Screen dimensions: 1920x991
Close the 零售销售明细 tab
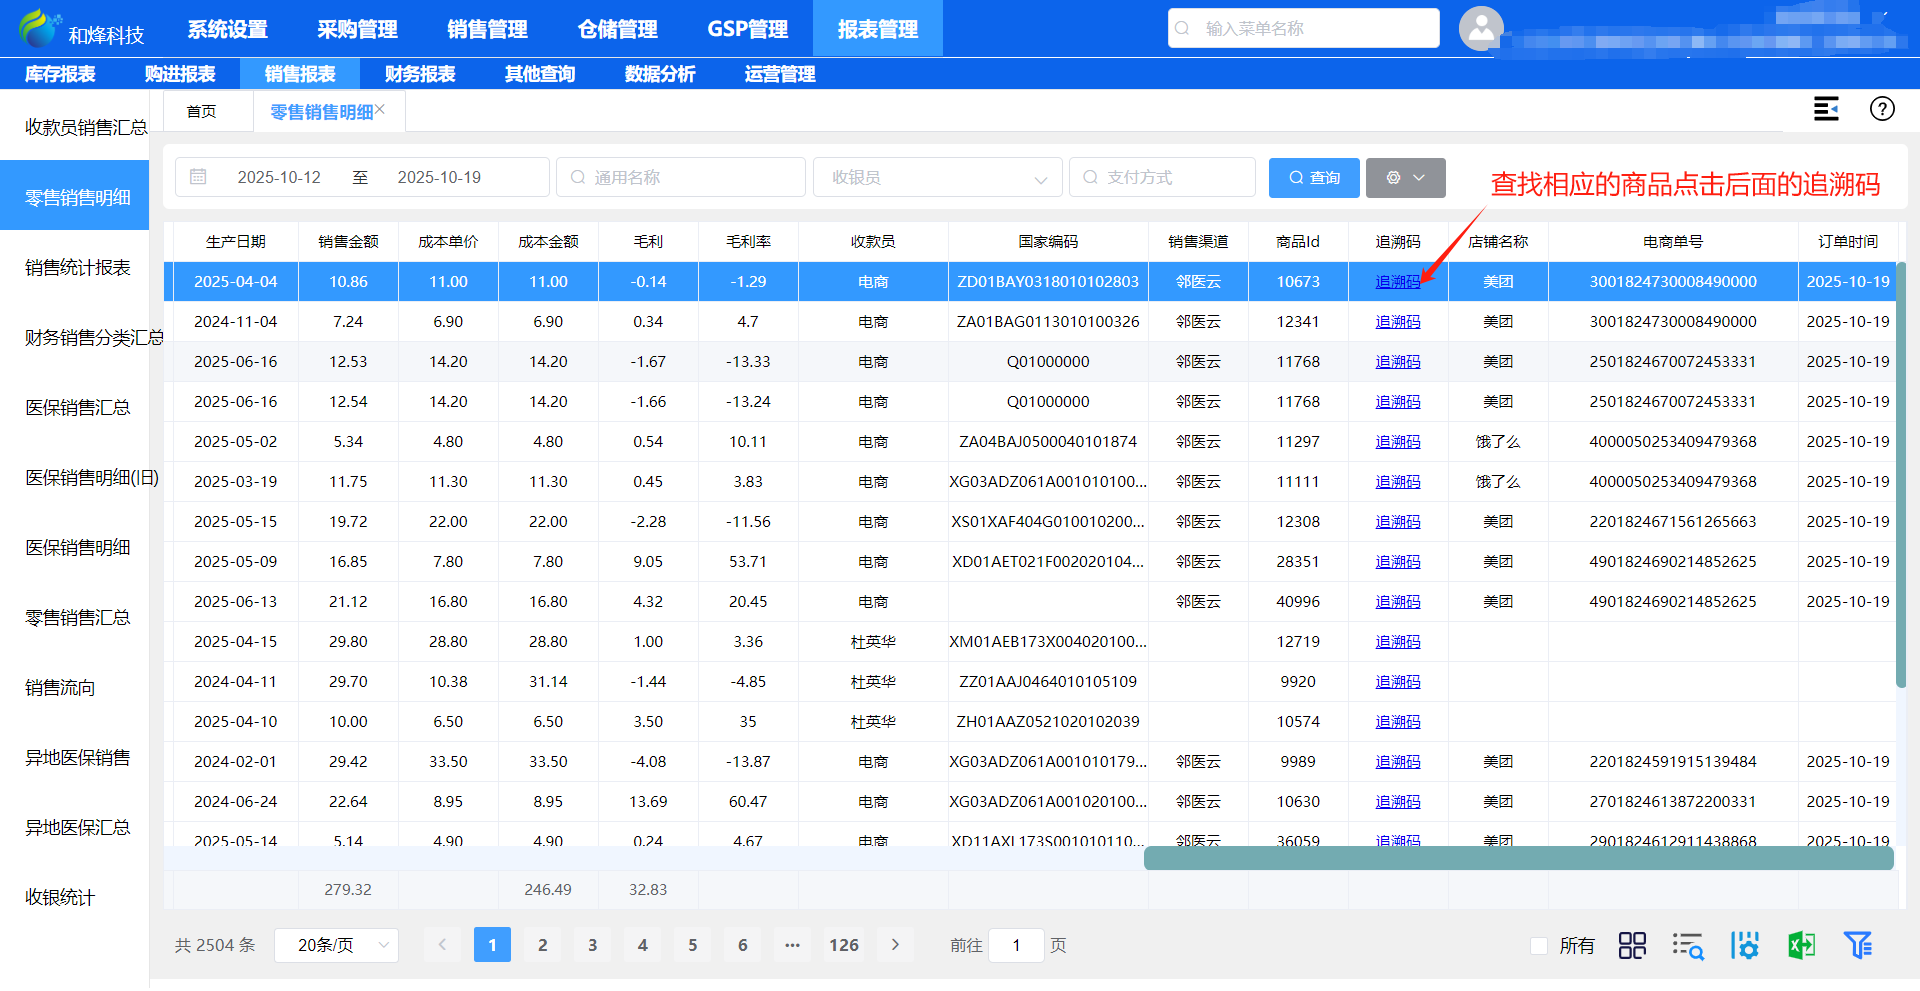point(380,109)
